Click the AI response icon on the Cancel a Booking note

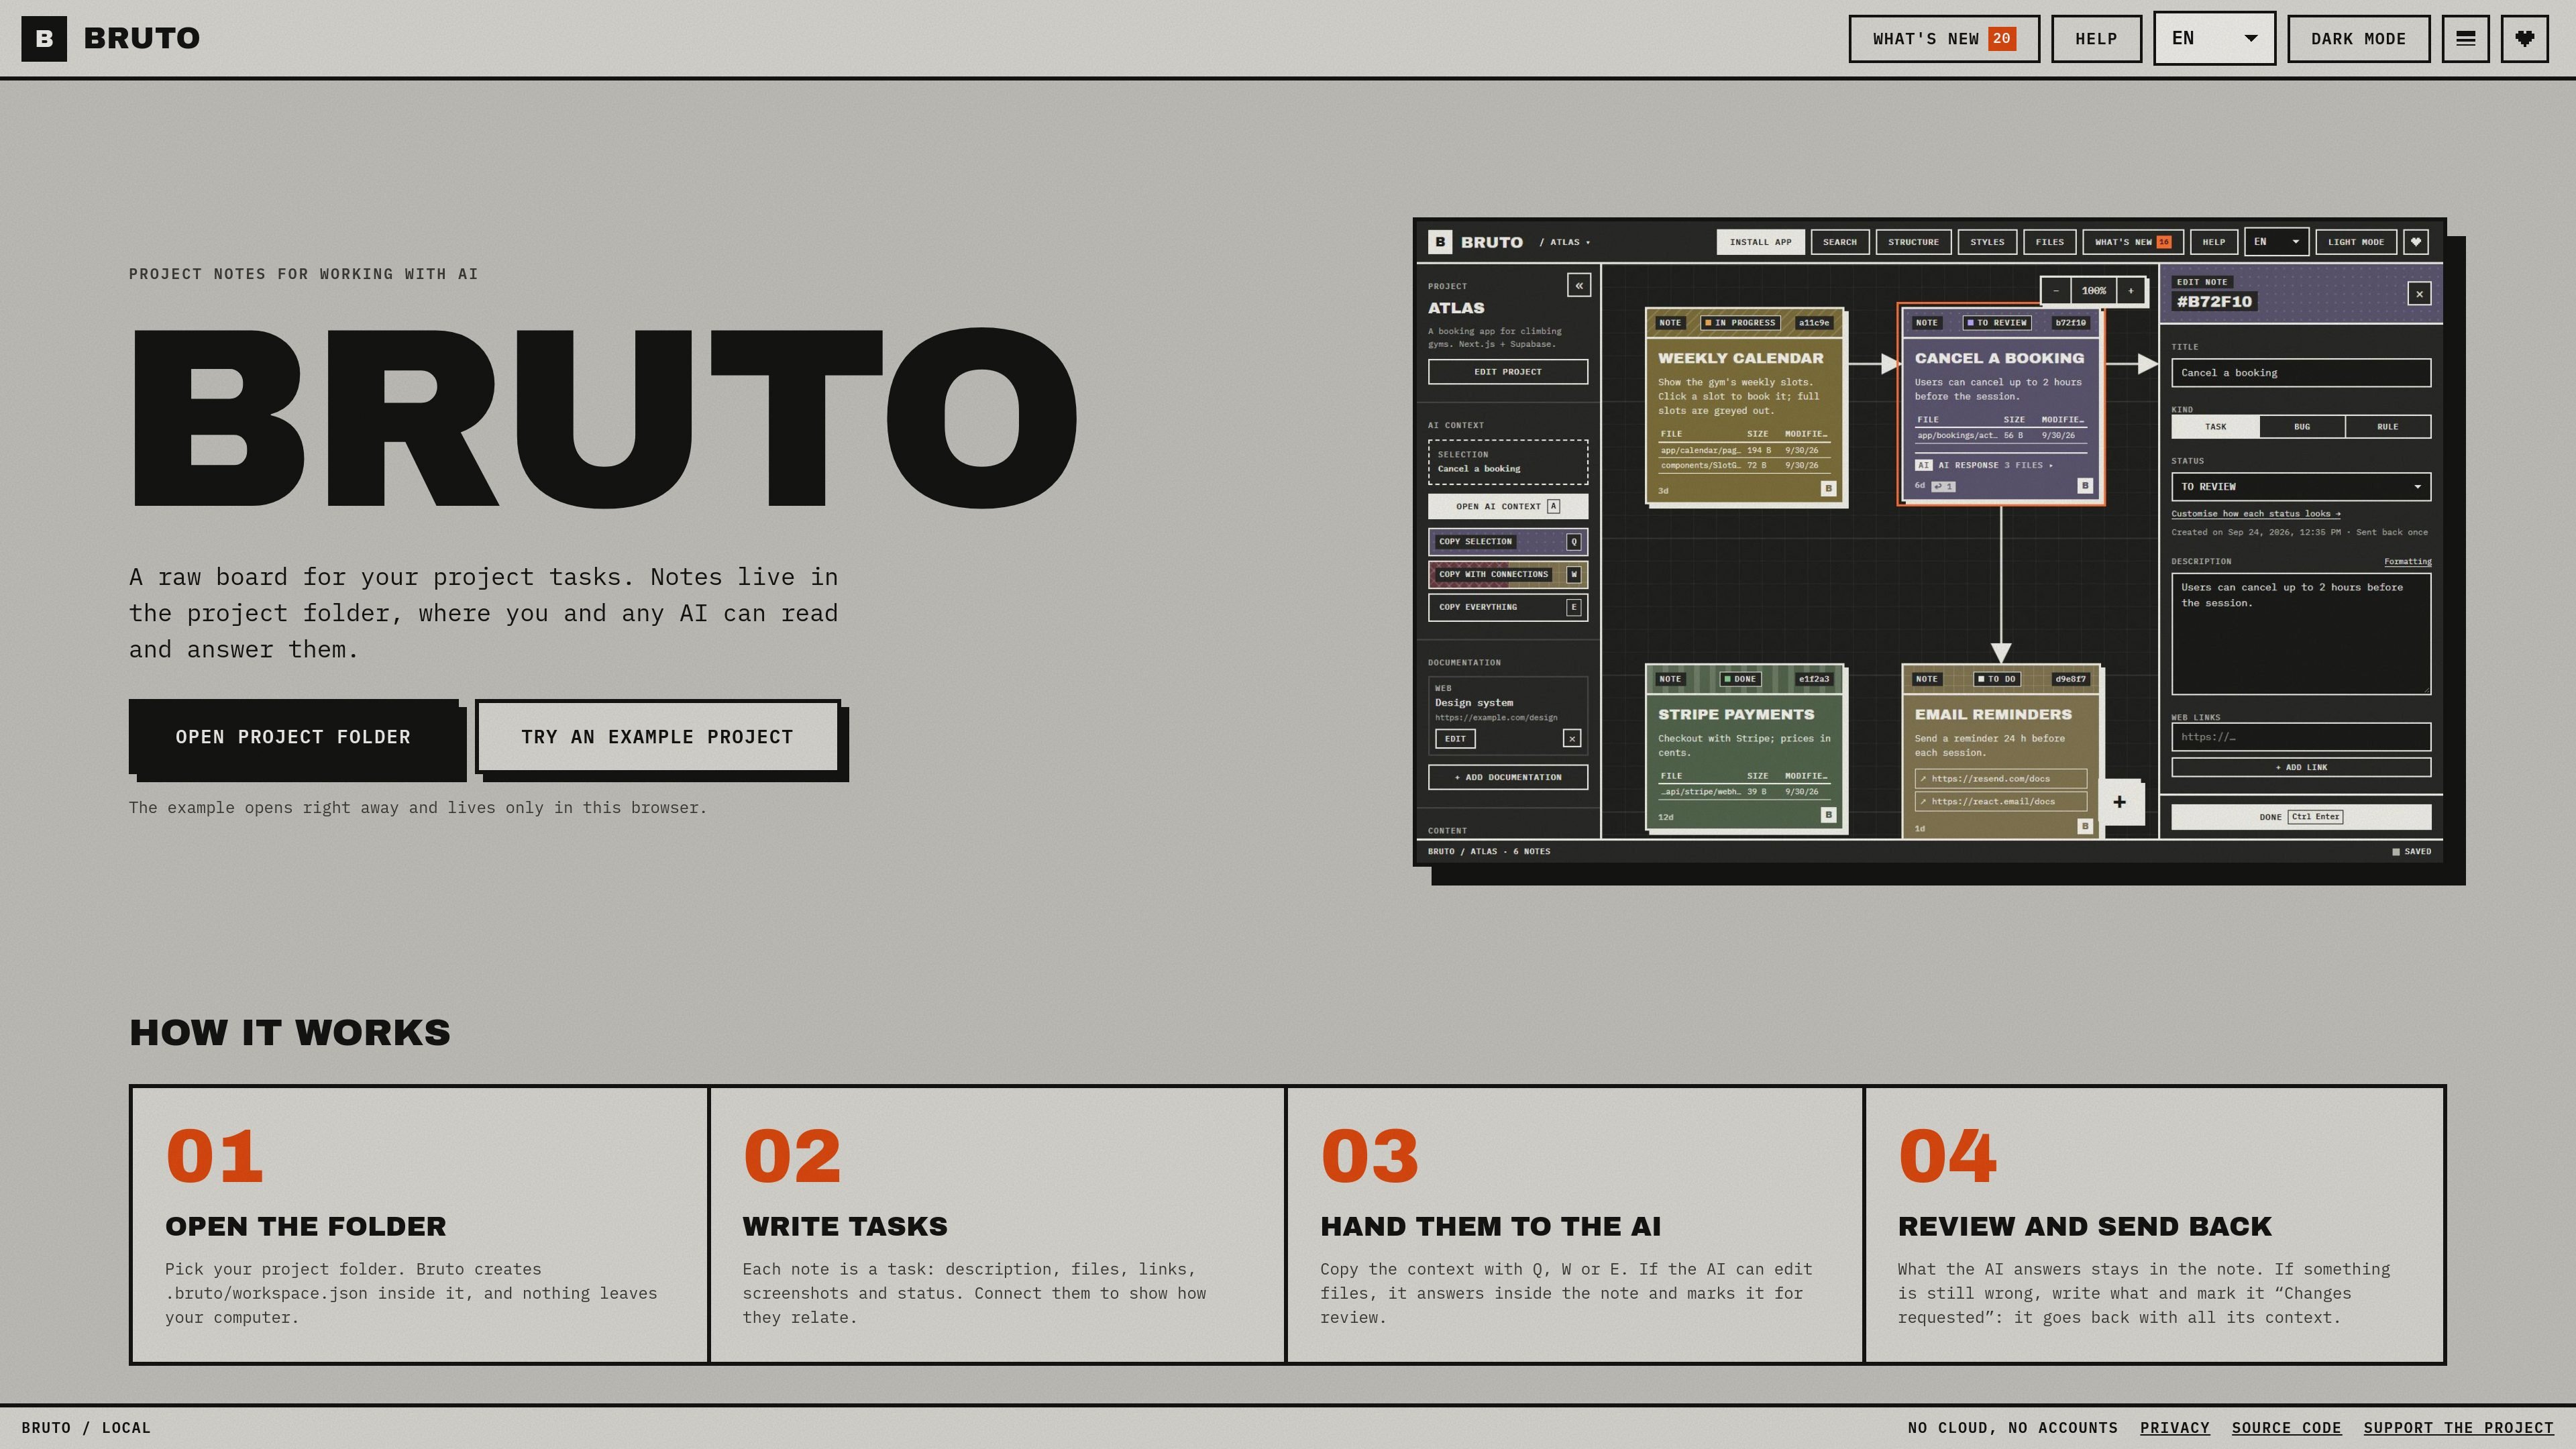click(1923, 465)
